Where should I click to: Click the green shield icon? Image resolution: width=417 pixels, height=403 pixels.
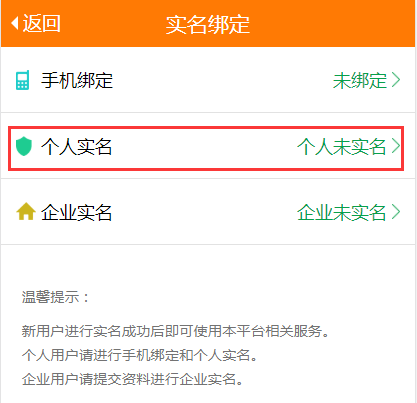24,146
